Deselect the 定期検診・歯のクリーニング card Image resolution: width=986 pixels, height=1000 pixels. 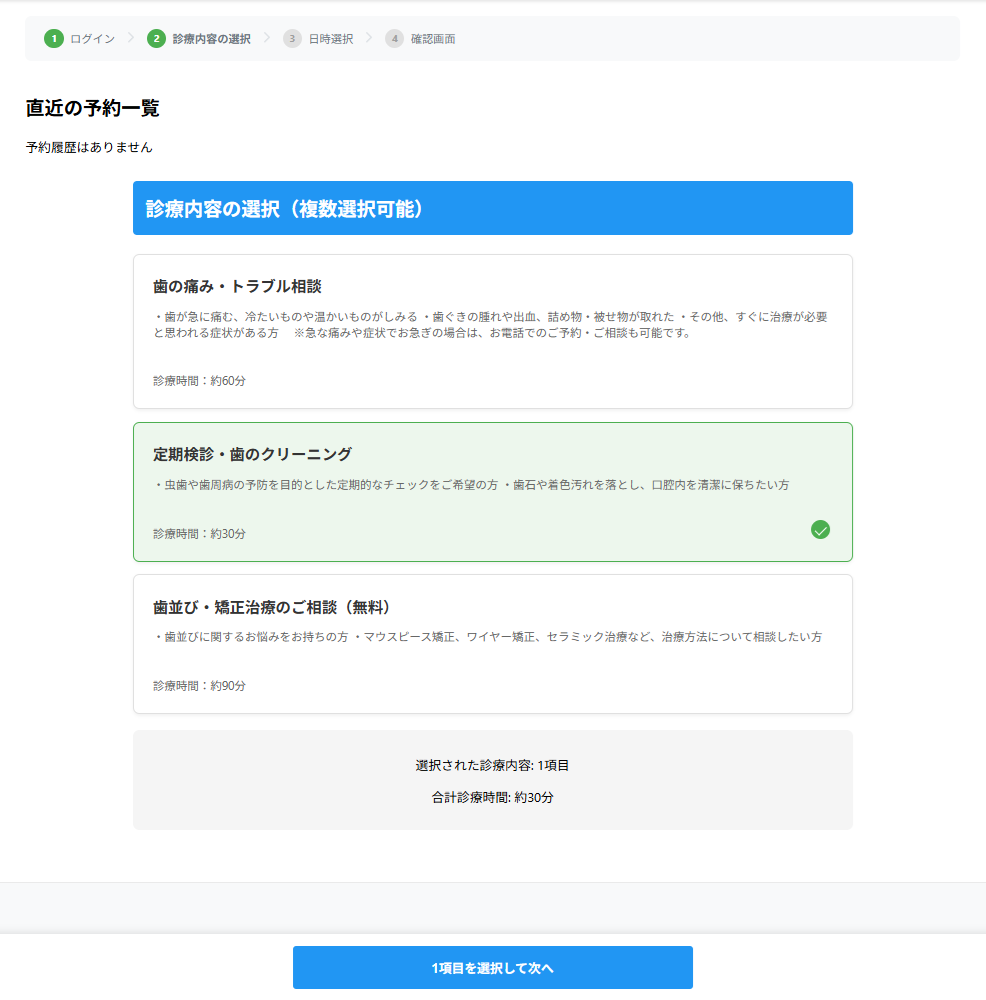492,491
